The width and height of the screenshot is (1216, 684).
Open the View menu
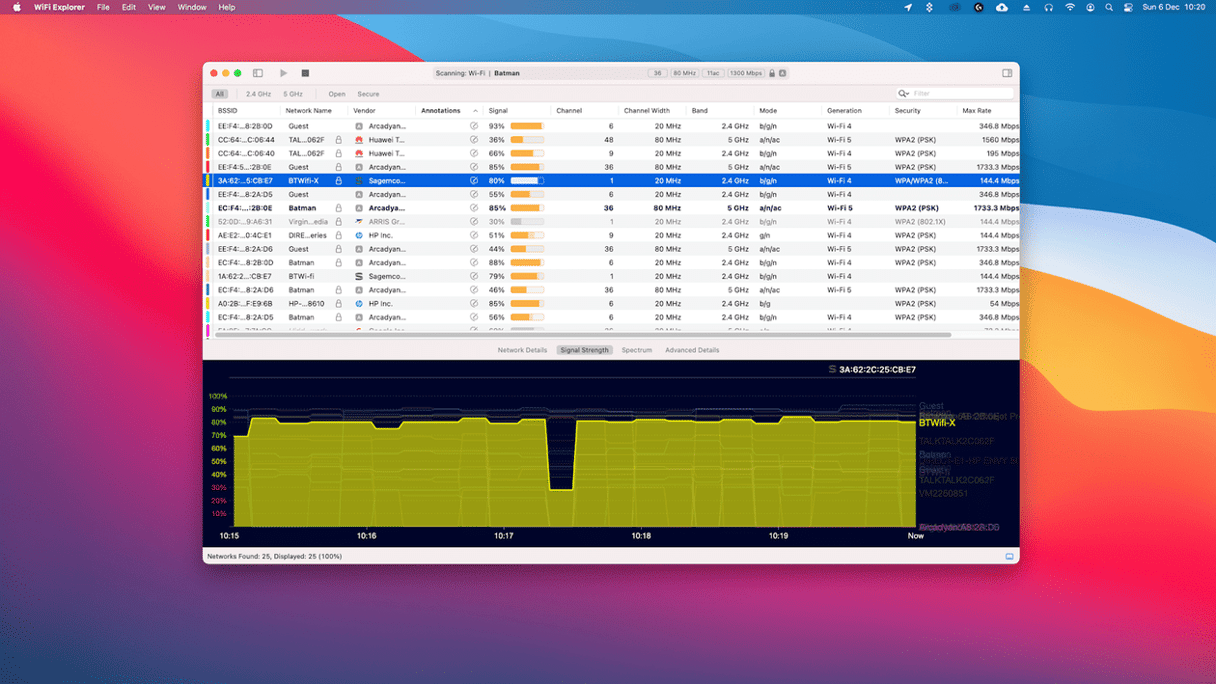[x=157, y=7]
